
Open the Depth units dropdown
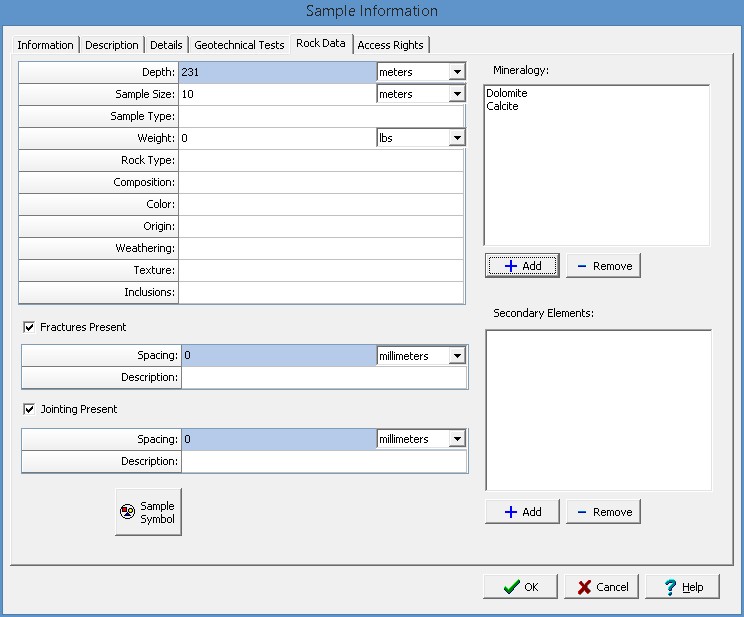point(457,72)
